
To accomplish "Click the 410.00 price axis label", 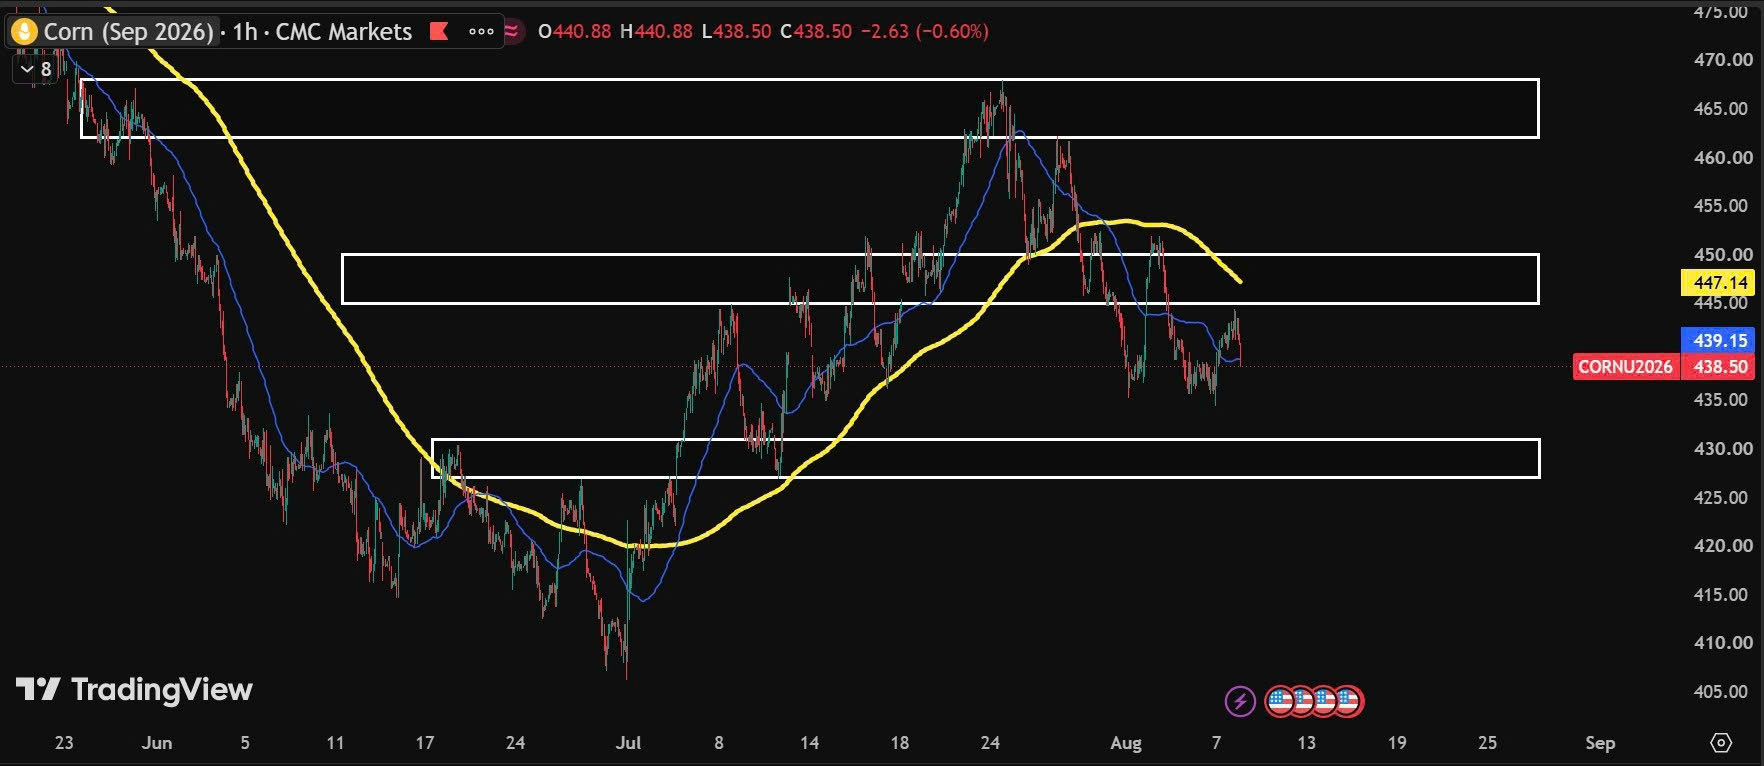I will click(1723, 643).
